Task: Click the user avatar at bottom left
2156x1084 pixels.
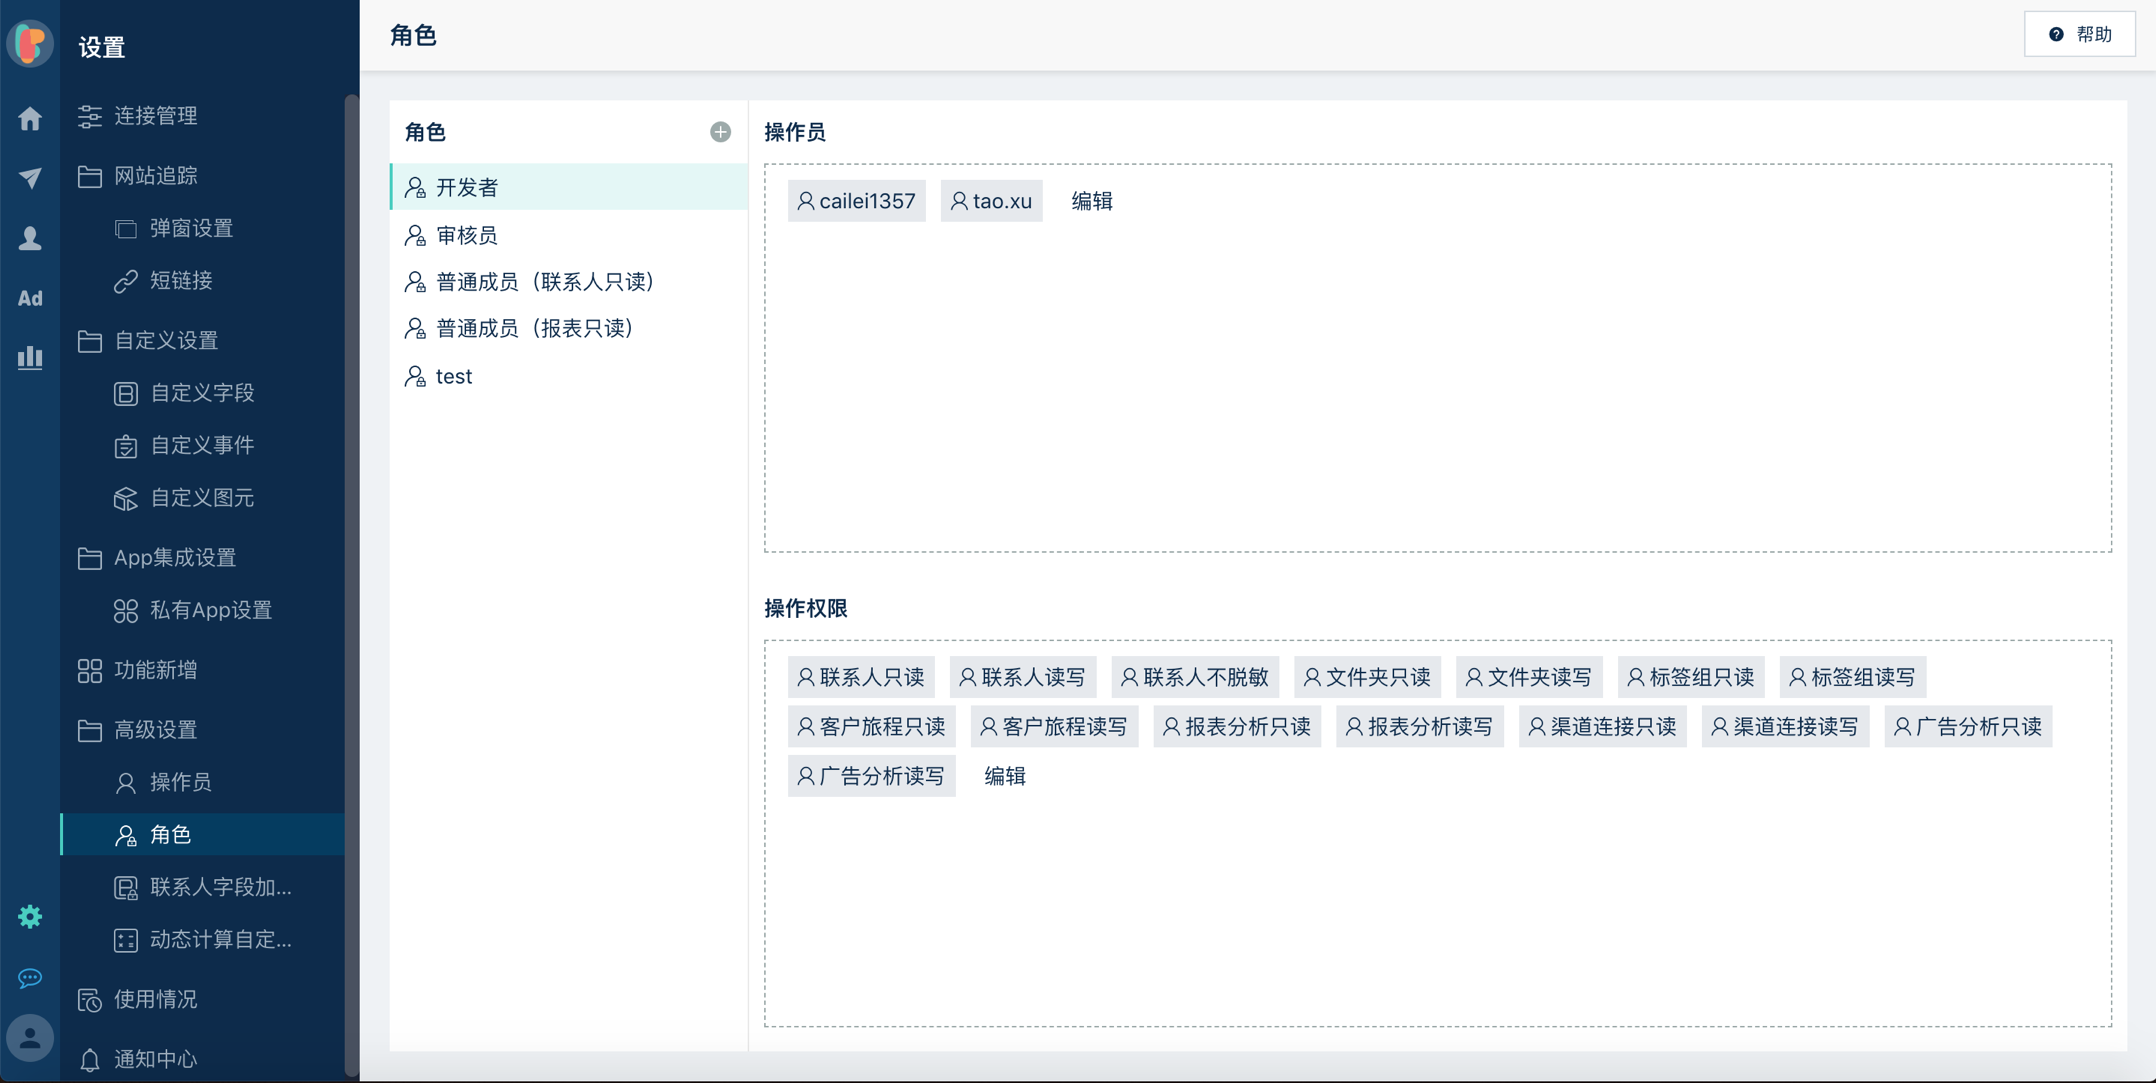Action: (30, 1038)
